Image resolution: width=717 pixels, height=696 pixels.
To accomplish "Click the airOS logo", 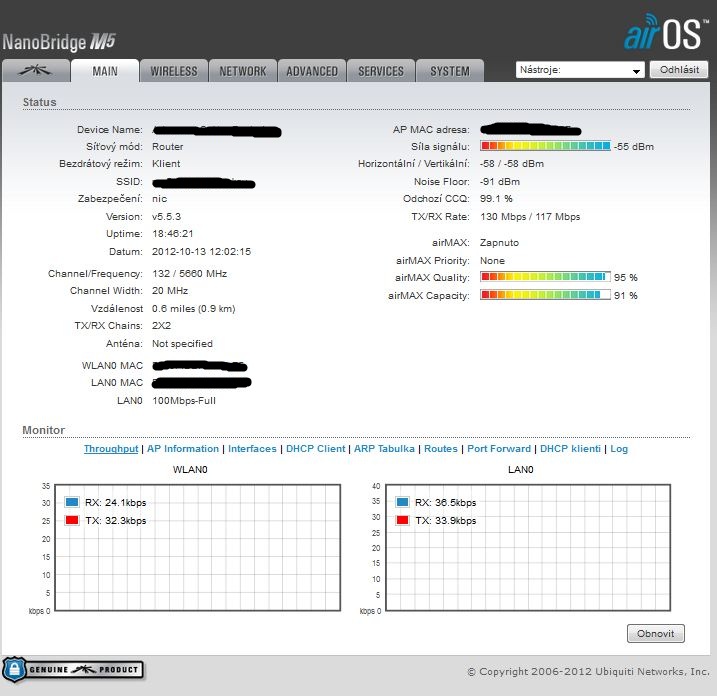I will point(665,32).
